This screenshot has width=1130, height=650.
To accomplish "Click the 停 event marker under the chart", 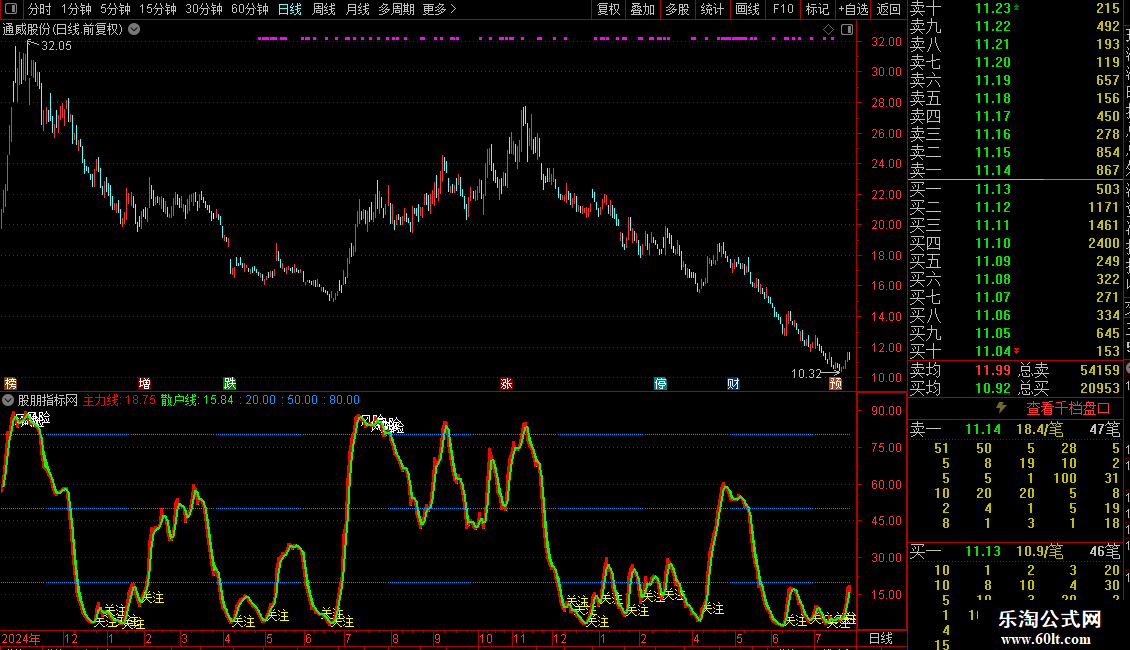I will click(660, 383).
